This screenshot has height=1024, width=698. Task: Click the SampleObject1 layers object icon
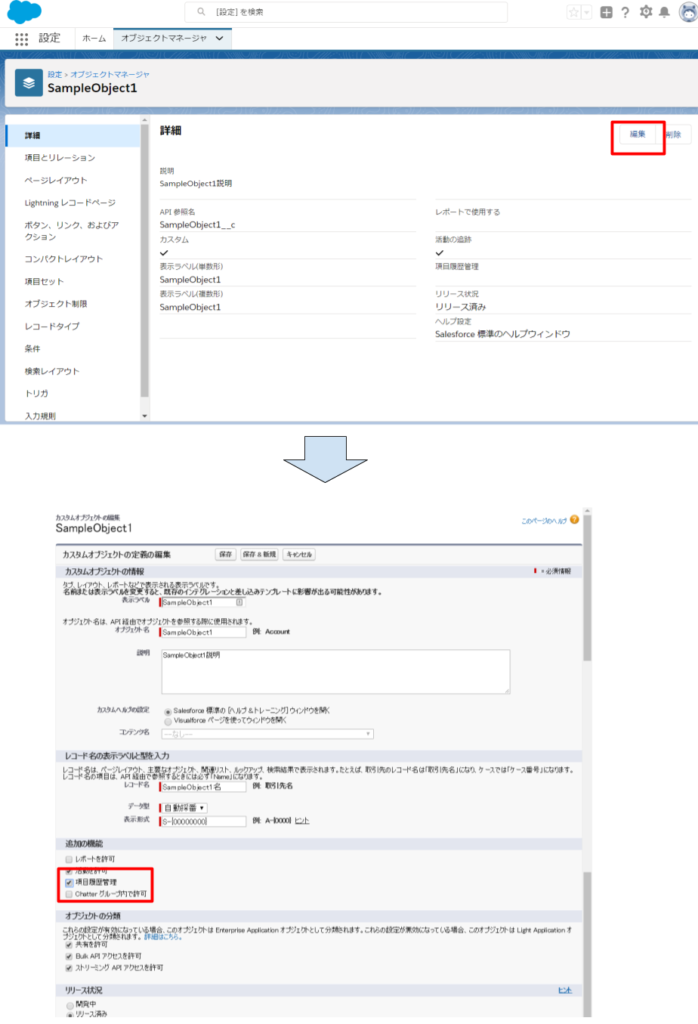pos(29,83)
